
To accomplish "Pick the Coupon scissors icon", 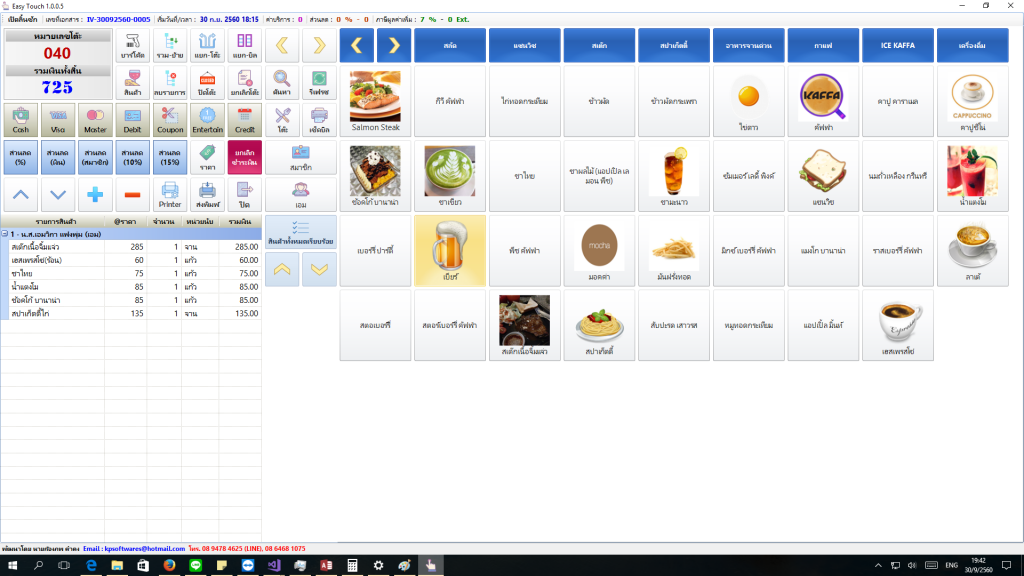I will [x=170, y=120].
